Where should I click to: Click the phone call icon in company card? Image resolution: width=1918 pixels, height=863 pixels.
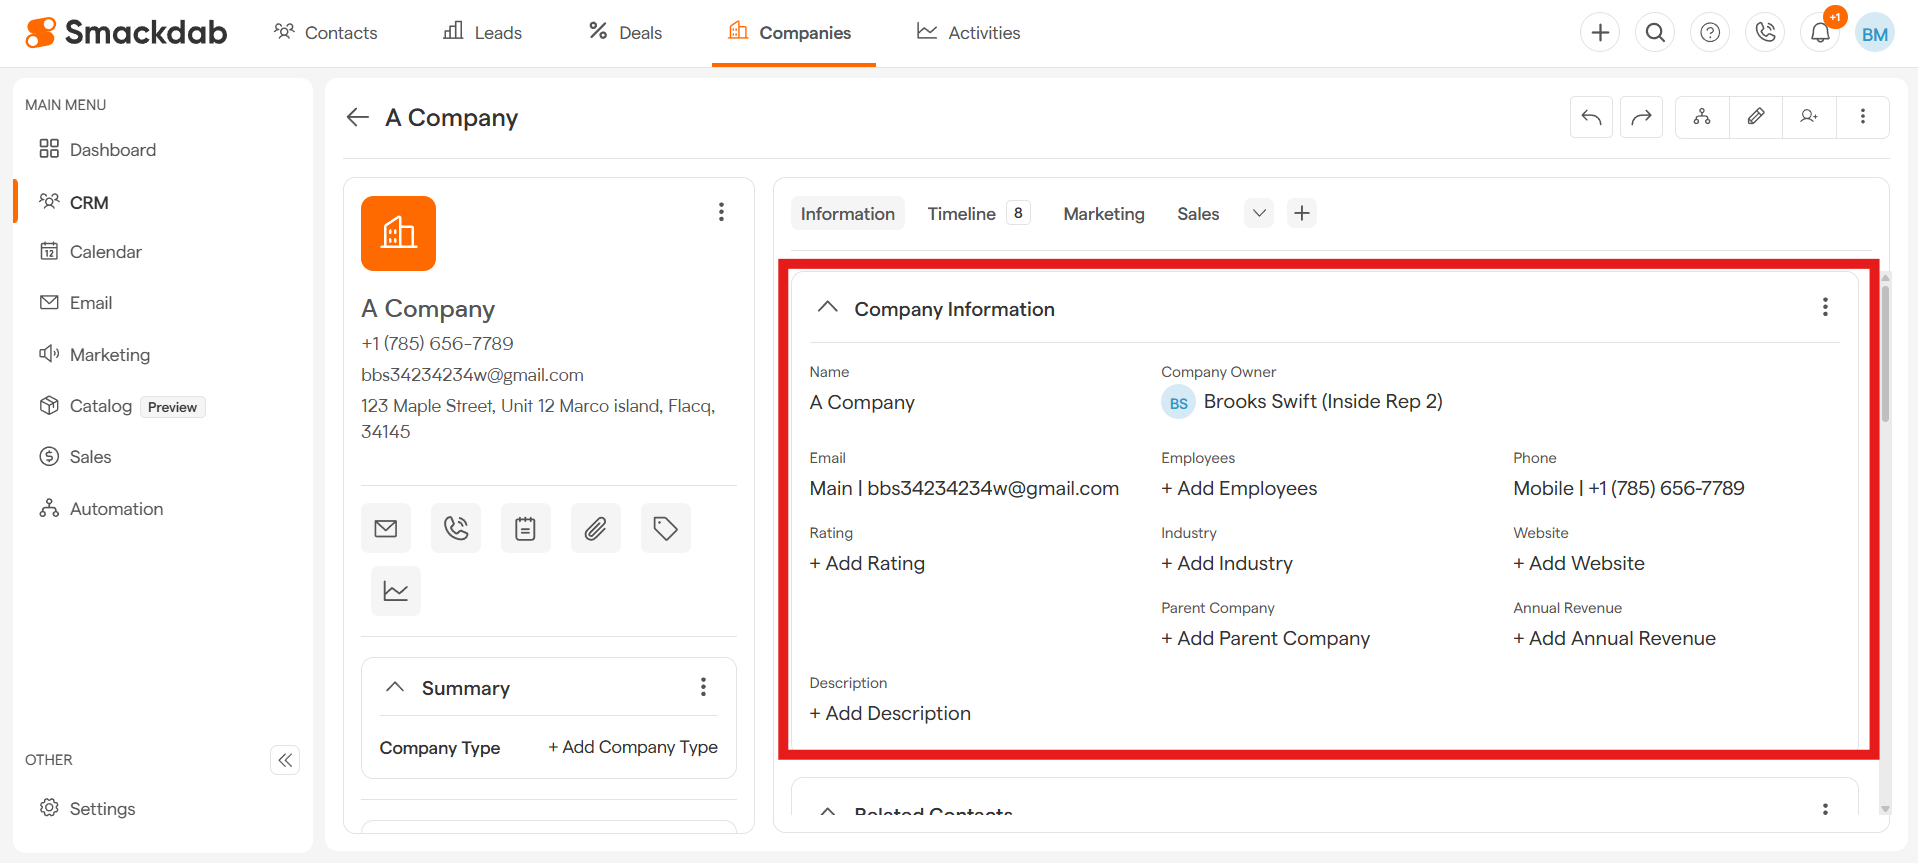tap(456, 528)
